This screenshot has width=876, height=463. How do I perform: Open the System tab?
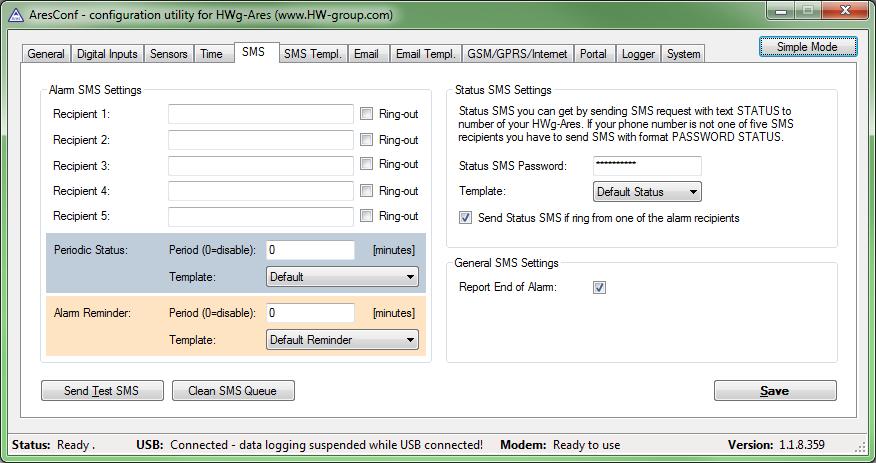coord(683,54)
